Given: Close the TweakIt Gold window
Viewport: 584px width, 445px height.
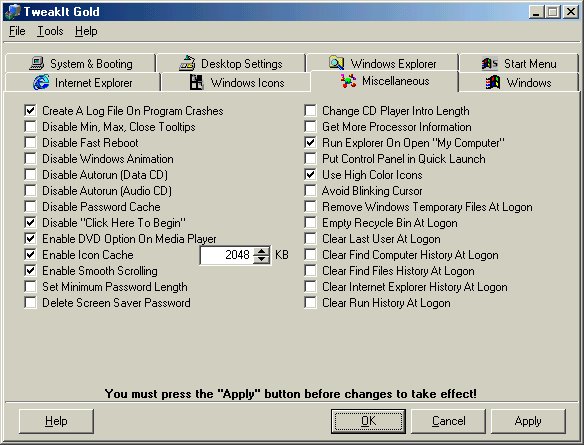Looking at the screenshot, I should point(571,12).
